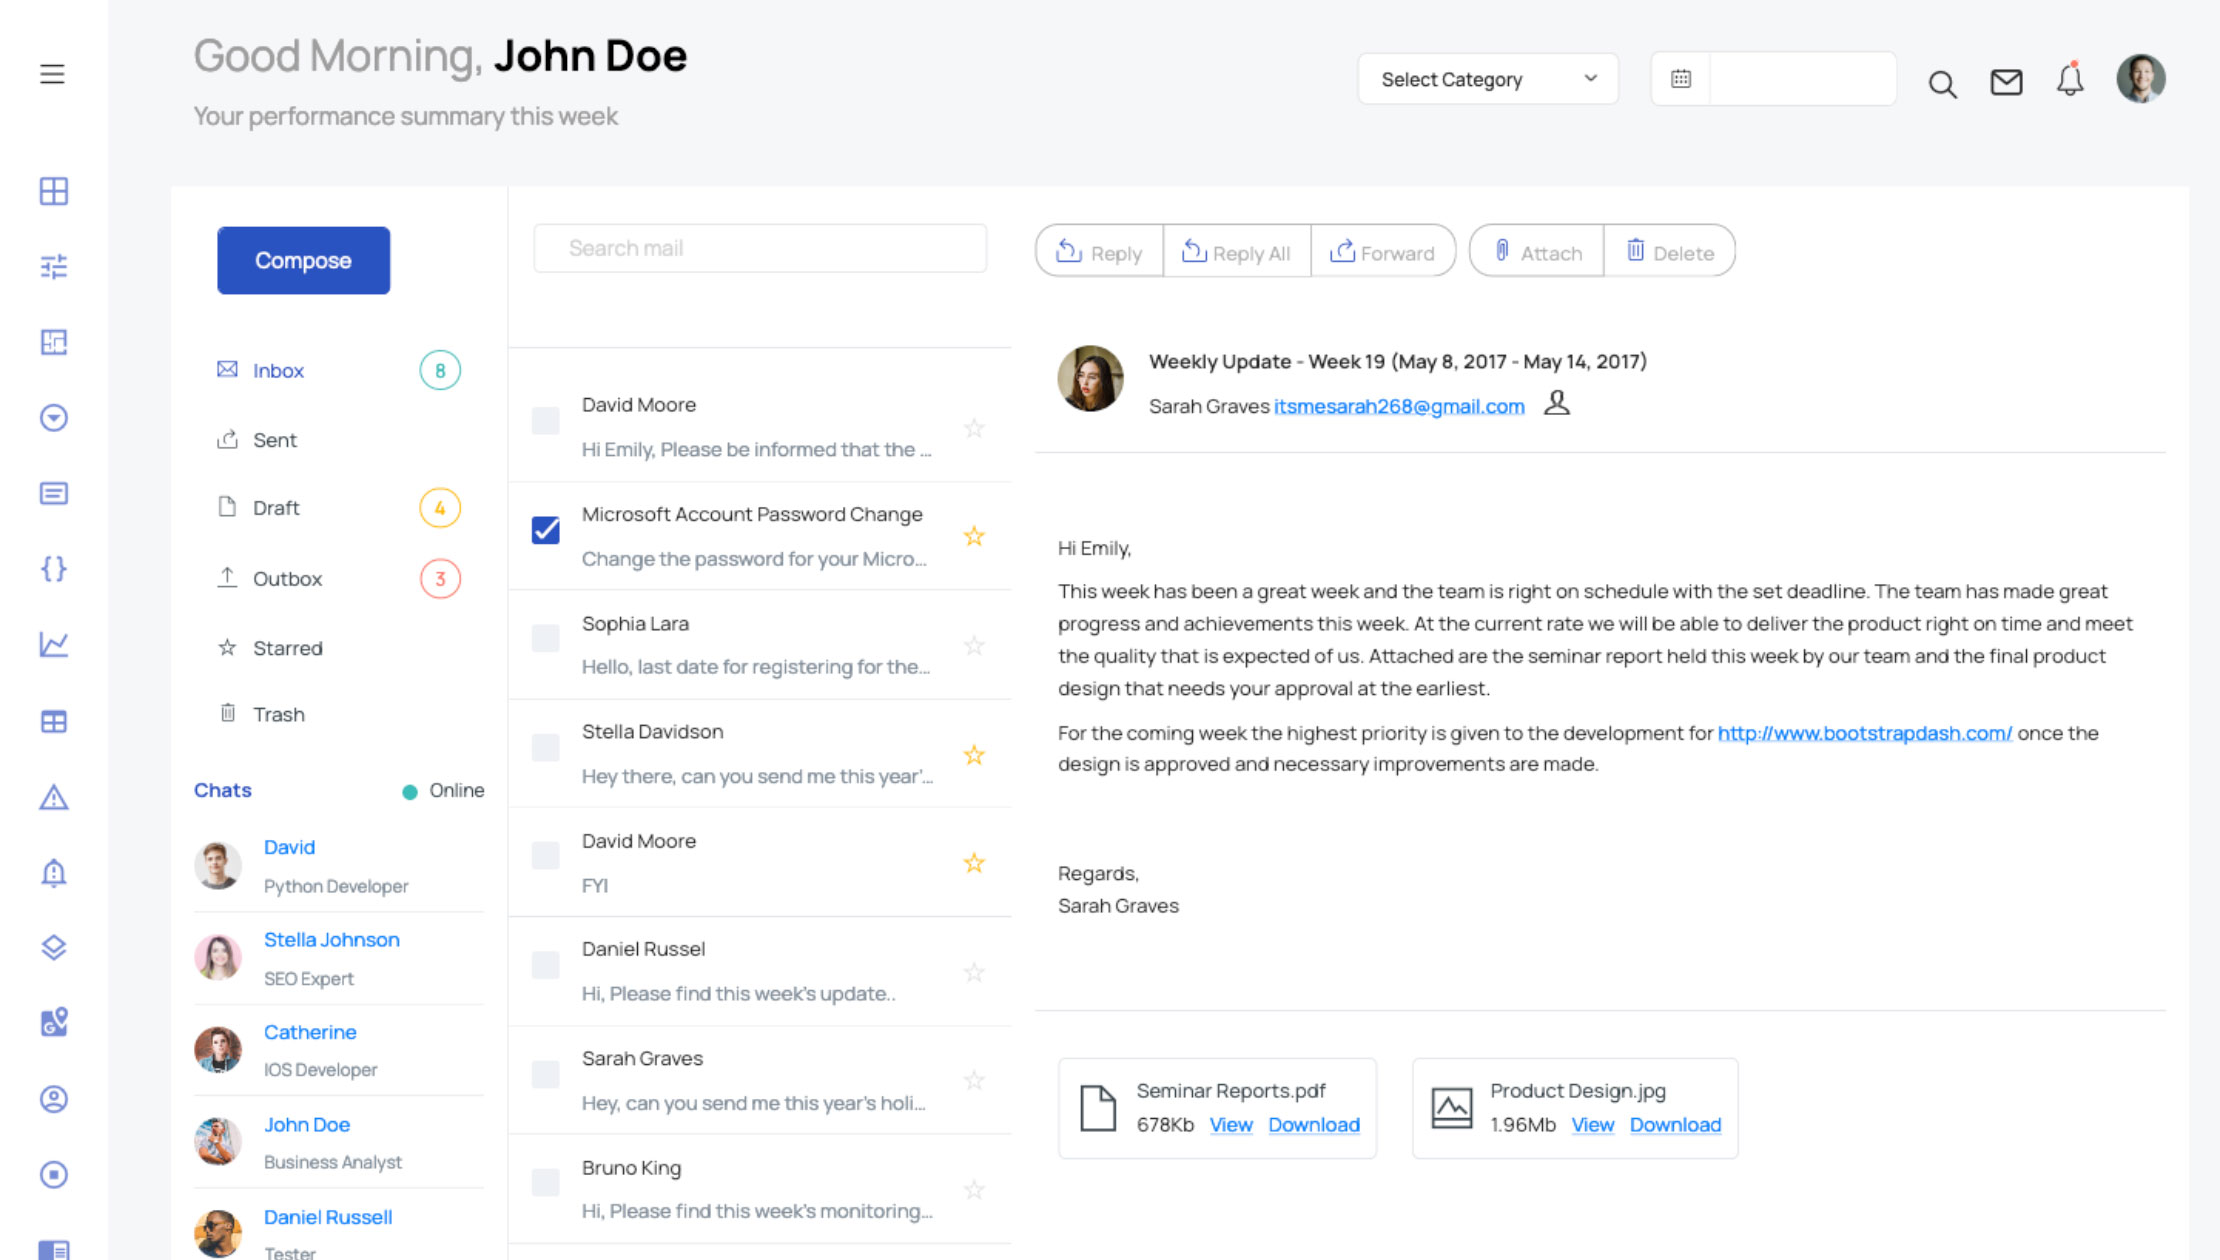Open the hamburger menu icon
Viewport: 2220px width, 1260px height.
point(52,74)
